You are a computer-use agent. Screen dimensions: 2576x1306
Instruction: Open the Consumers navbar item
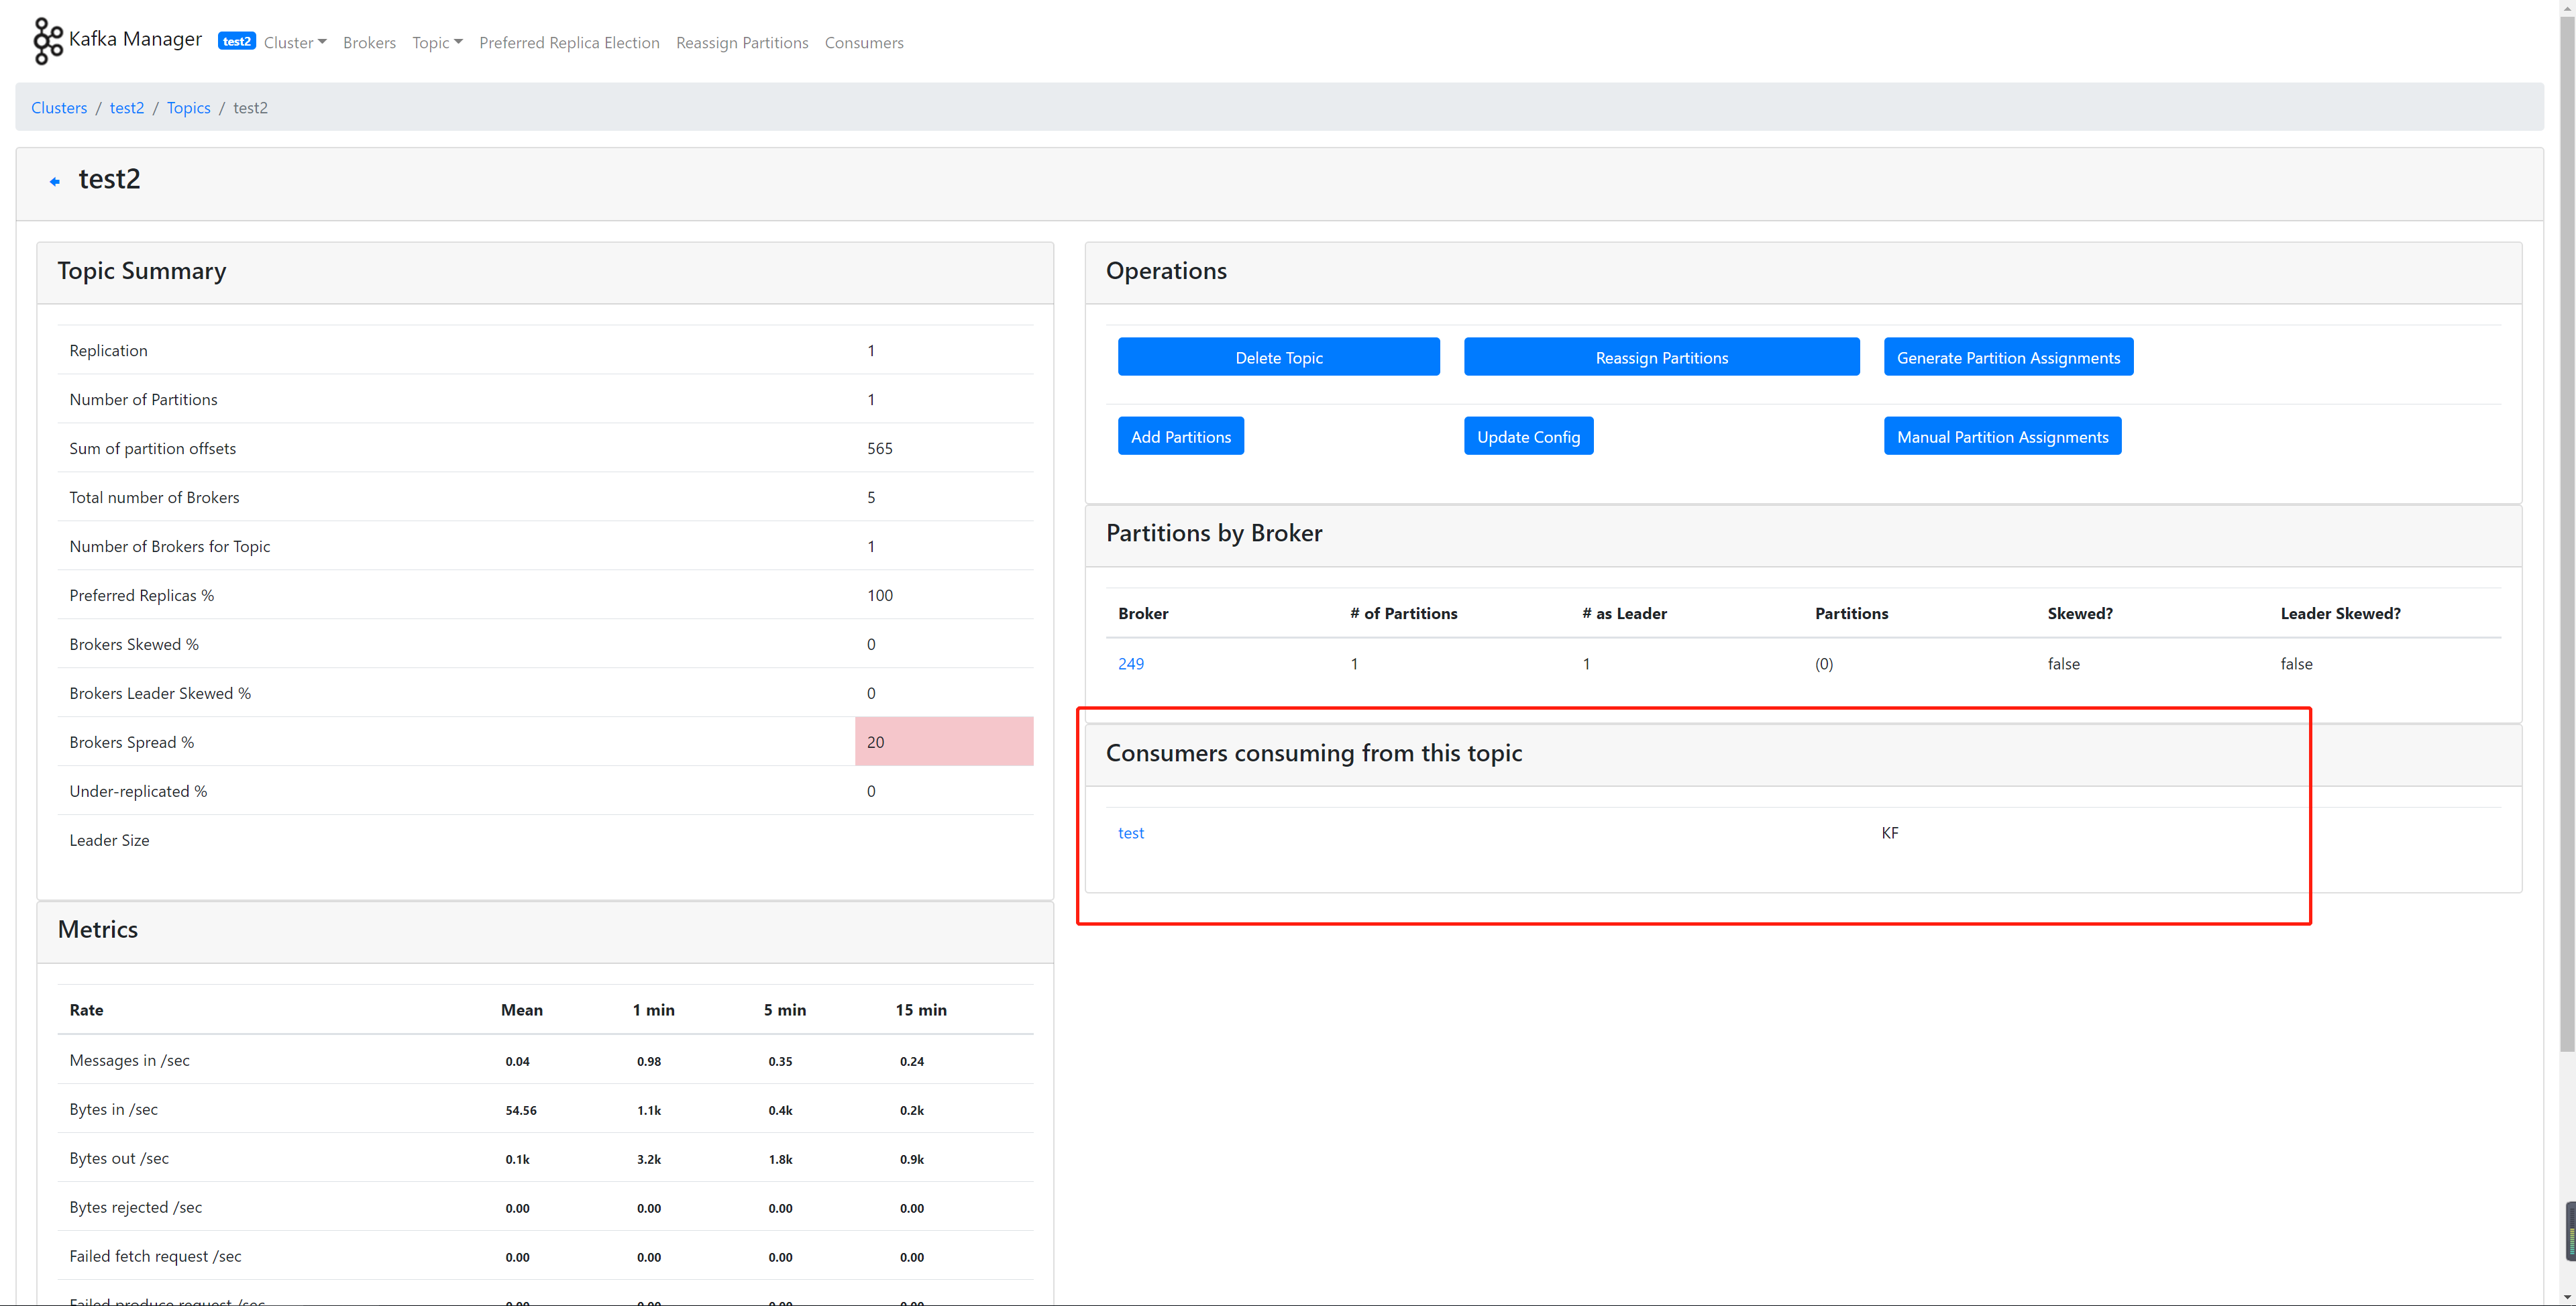(864, 42)
